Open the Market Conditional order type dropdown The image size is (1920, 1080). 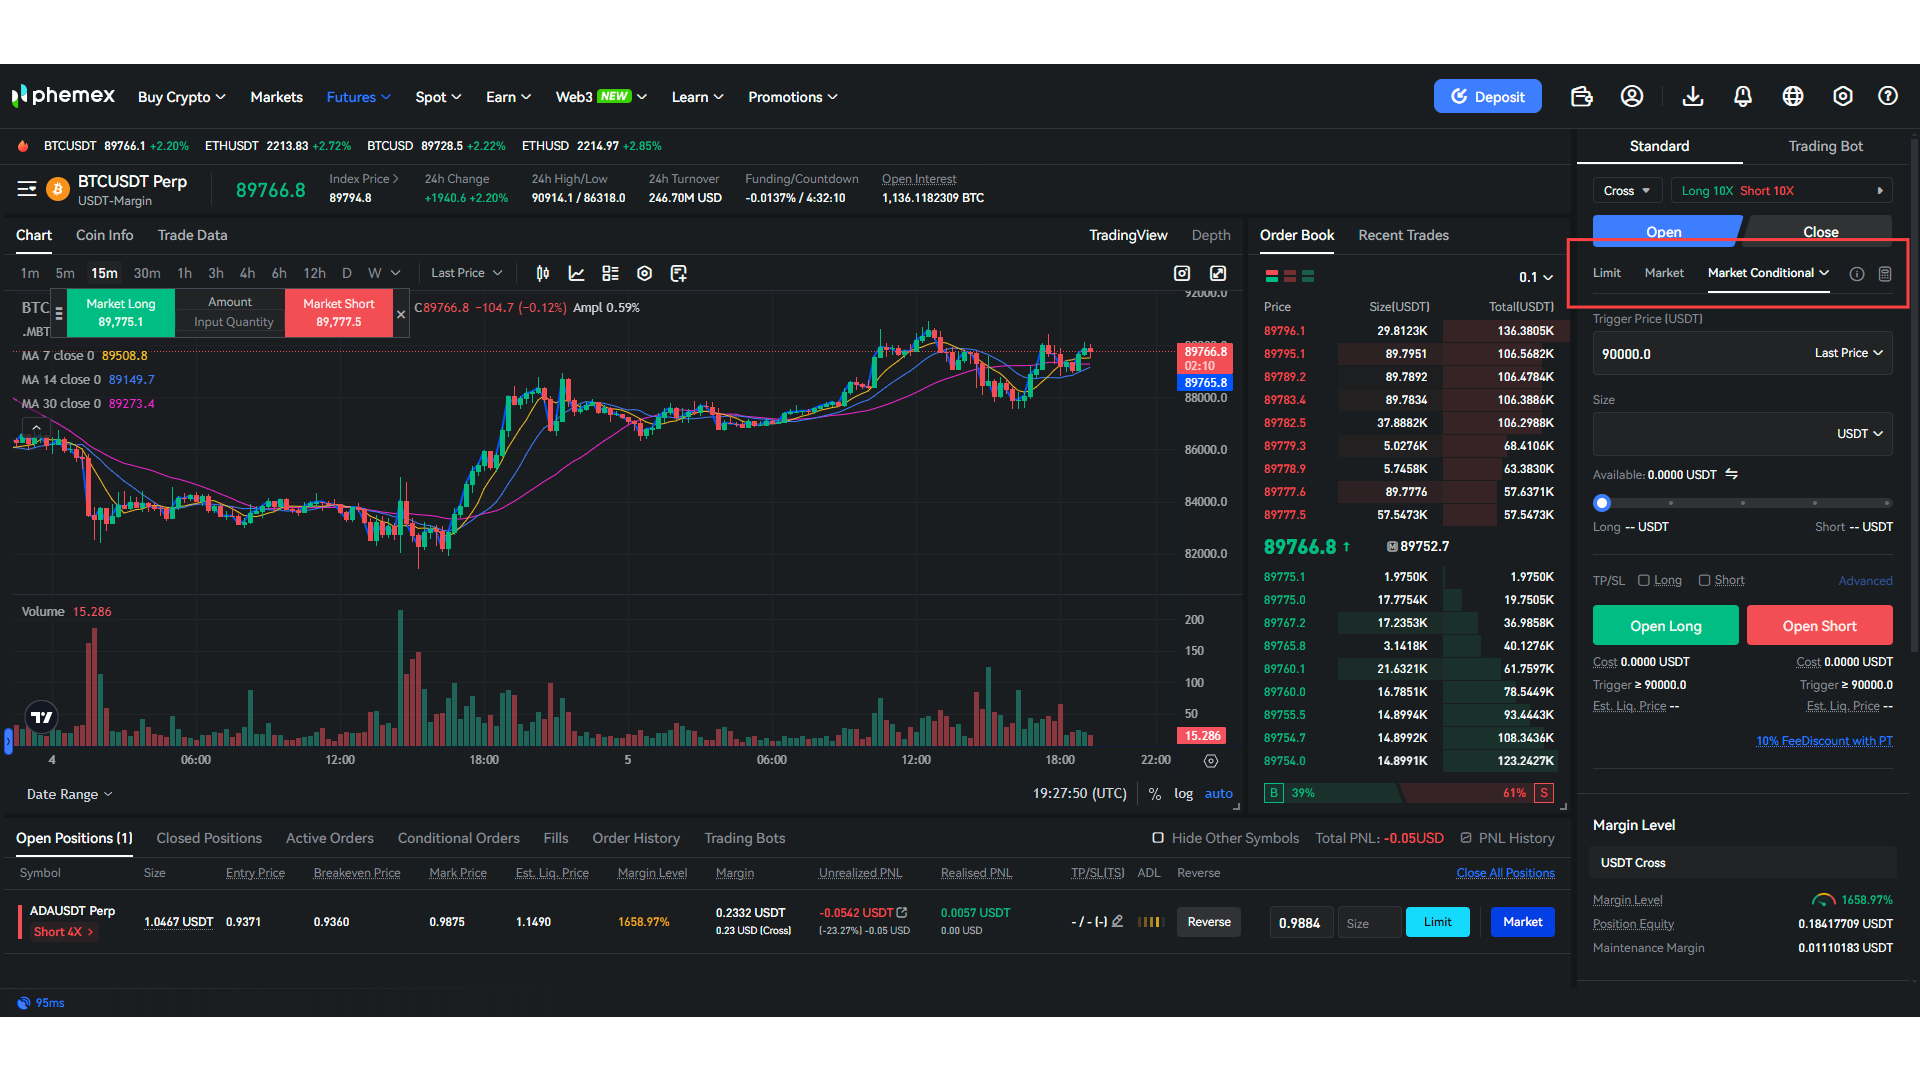[x=1766, y=272]
